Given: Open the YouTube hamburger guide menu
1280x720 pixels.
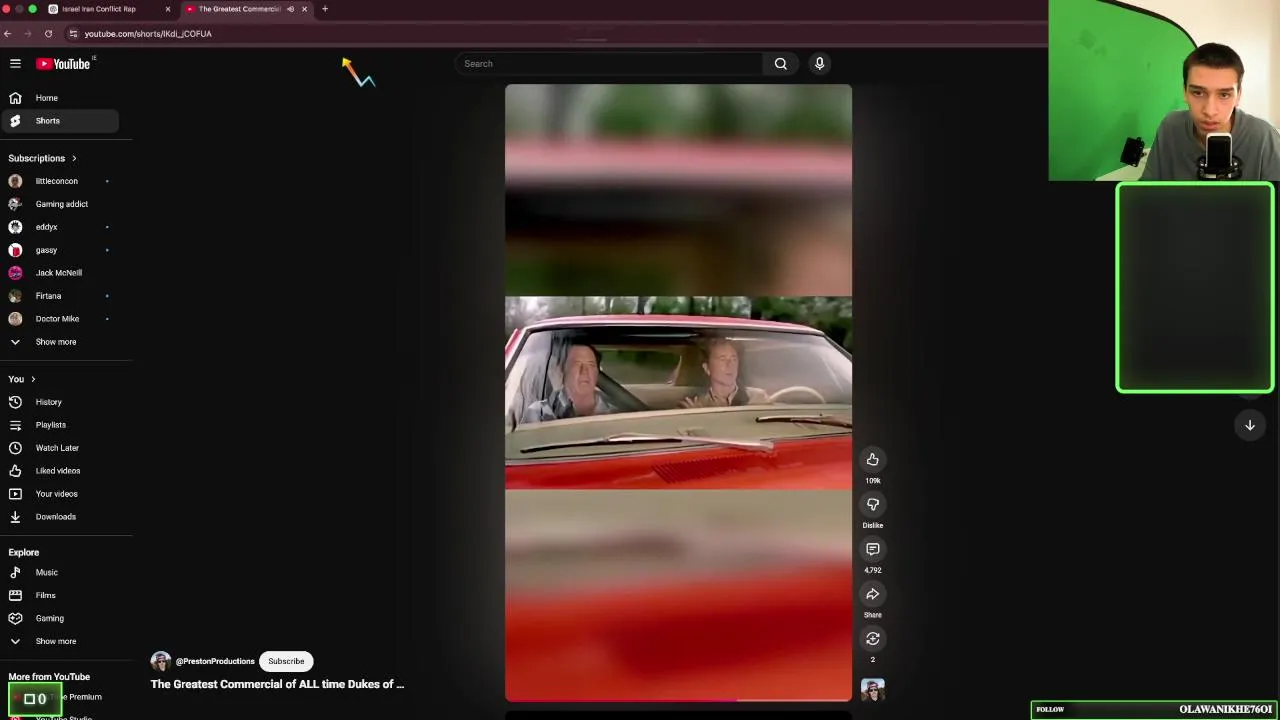Looking at the screenshot, I should pyautogui.click(x=15, y=63).
